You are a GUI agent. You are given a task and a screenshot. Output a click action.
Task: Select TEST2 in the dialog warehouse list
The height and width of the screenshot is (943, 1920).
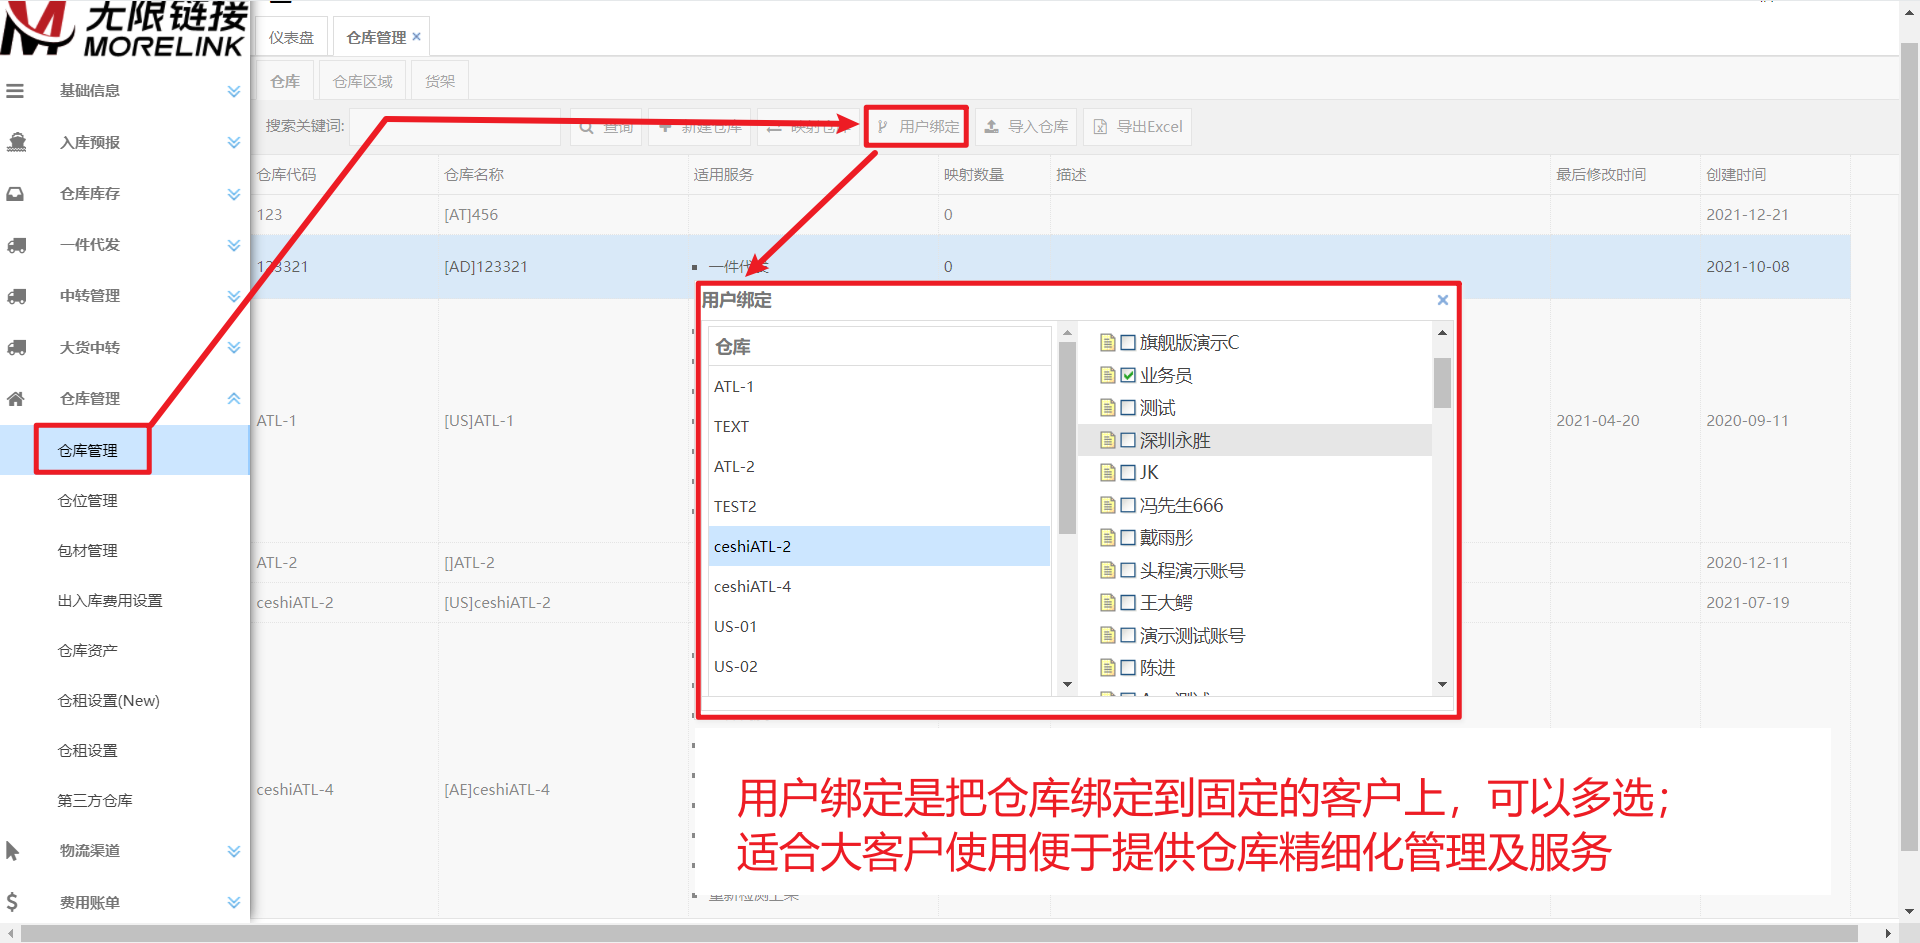879,507
